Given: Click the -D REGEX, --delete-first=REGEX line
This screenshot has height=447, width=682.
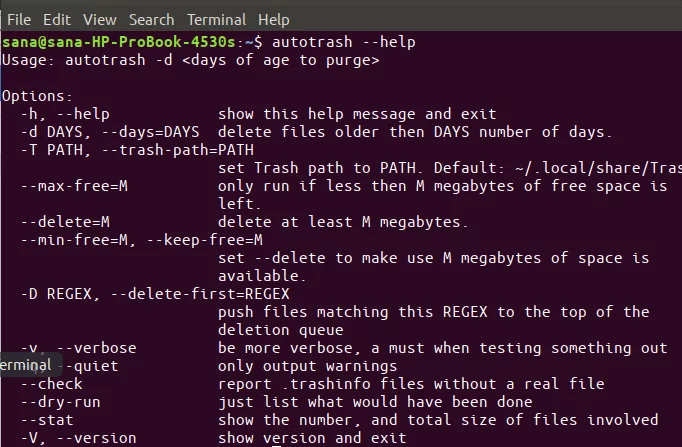Looking at the screenshot, I should [155, 294].
